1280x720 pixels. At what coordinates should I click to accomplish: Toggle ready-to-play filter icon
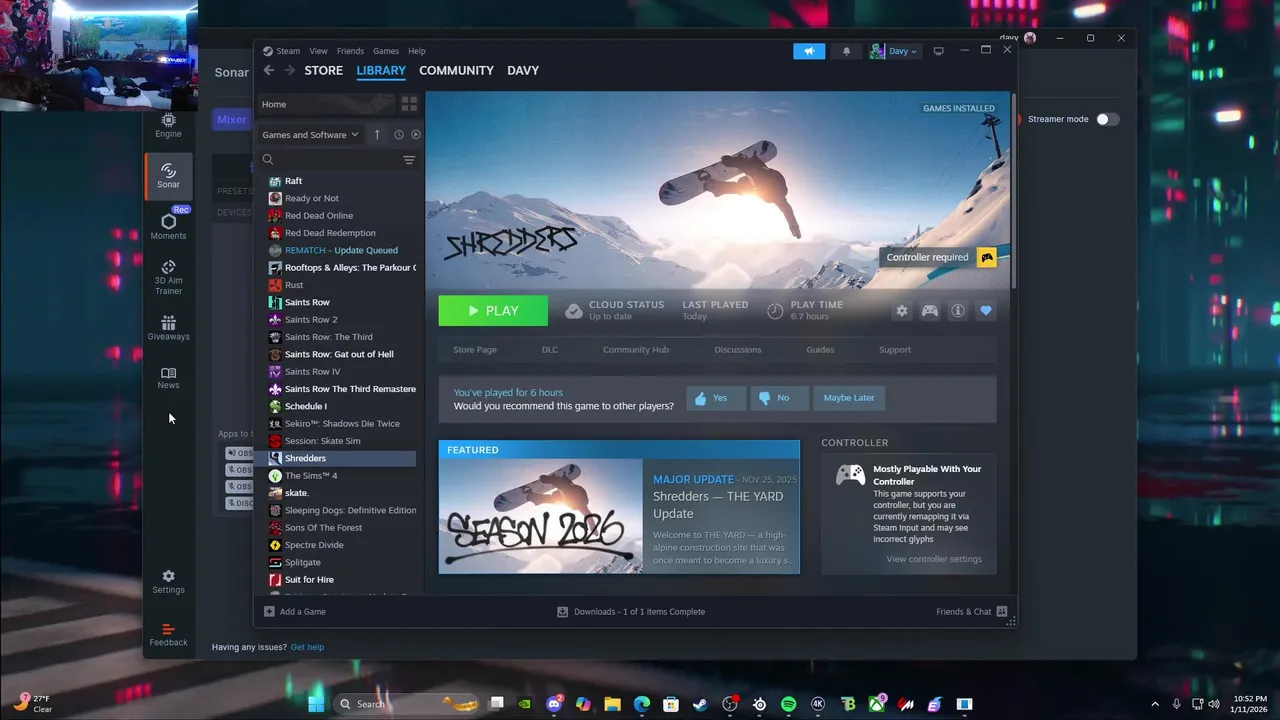416,134
